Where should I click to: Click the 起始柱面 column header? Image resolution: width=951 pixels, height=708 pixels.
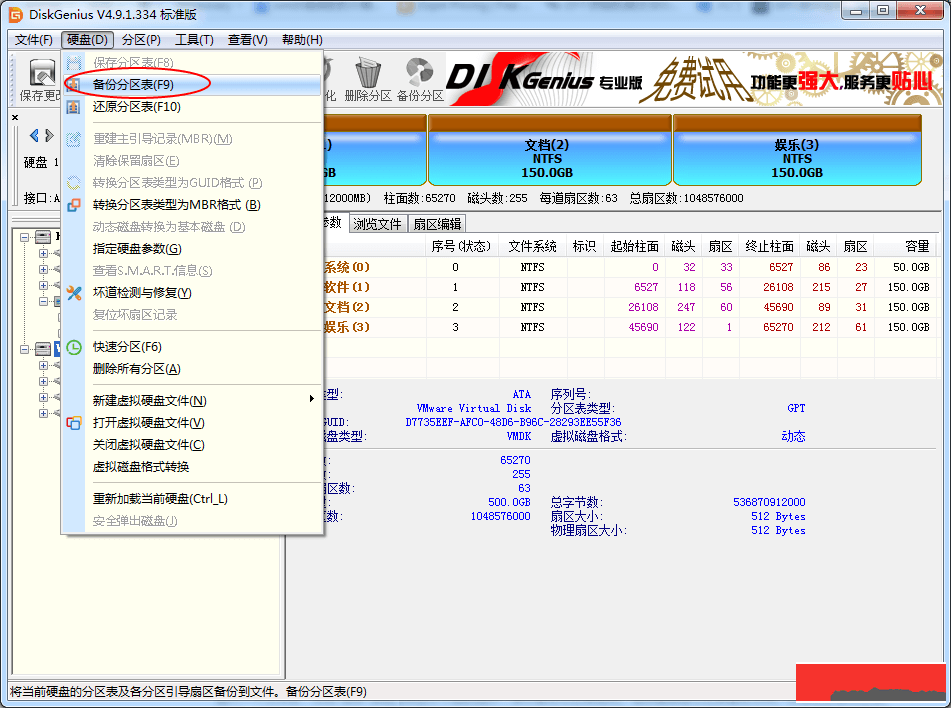pyautogui.click(x=634, y=246)
